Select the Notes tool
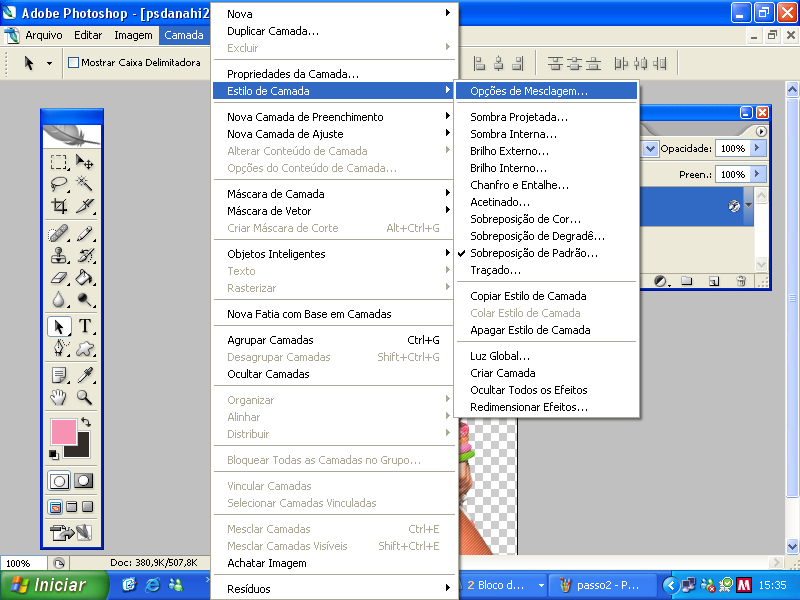Image resolution: width=800 pixels, height=600 pixels. tap(59, 376)
